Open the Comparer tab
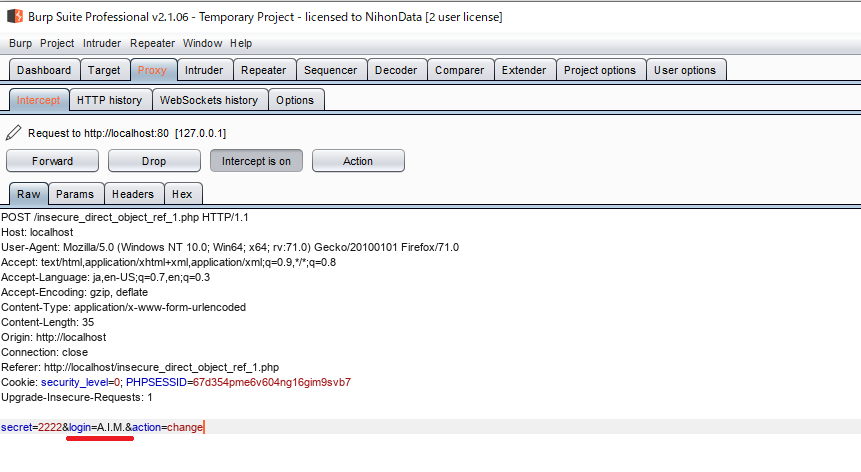The width and height of the screenshot is (861, 472). (x=460, y=70)
